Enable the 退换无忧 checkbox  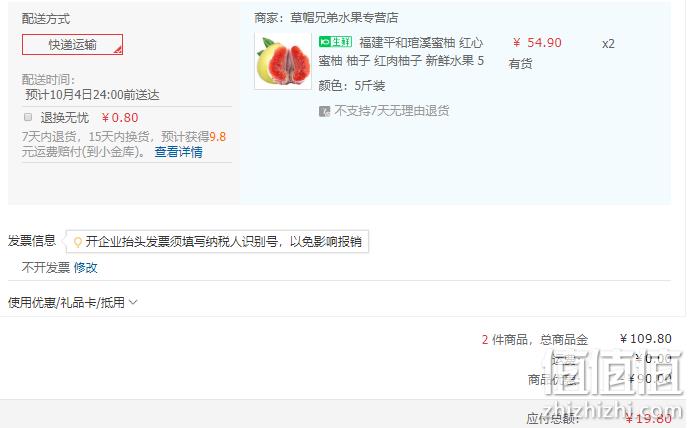tap(28, 117)
